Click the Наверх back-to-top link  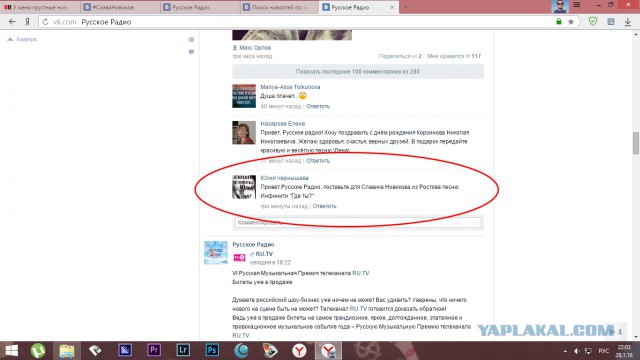[22, 39]
